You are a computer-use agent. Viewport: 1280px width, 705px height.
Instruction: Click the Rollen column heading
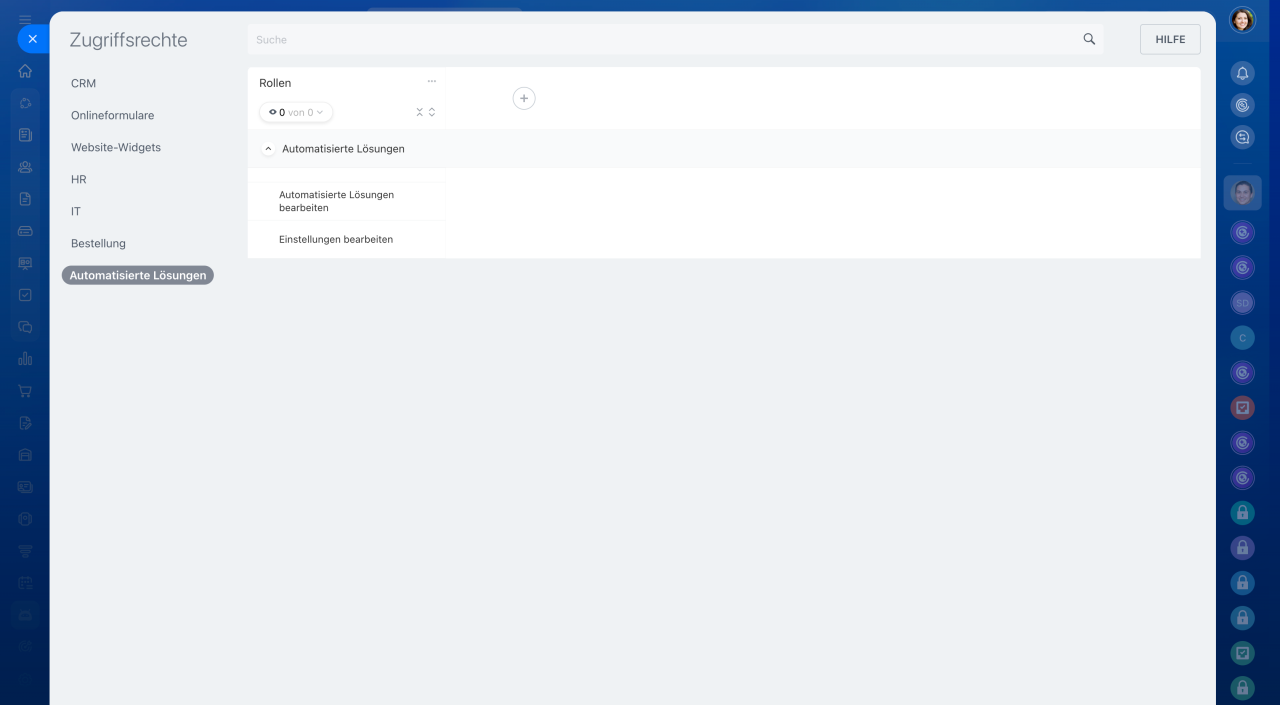click(275, 83)
